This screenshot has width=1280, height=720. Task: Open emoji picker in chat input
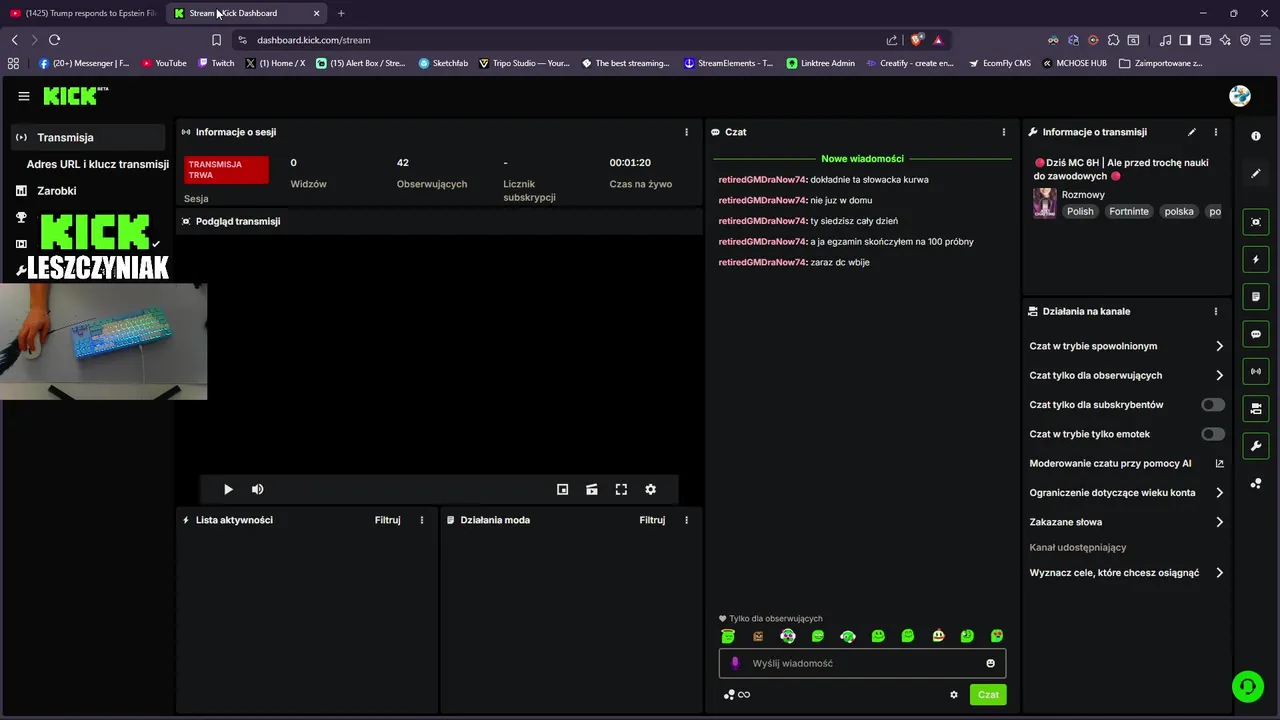tap(991, 663)
